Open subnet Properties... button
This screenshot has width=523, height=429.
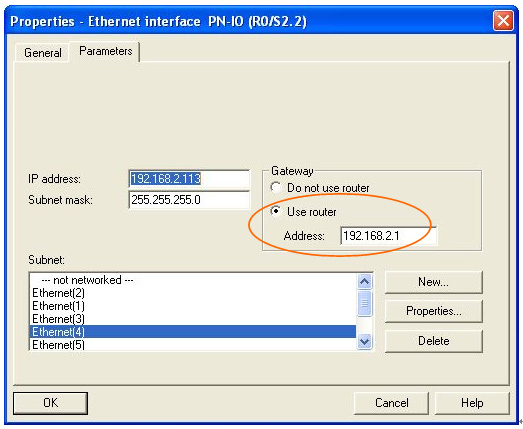point(433,311)
